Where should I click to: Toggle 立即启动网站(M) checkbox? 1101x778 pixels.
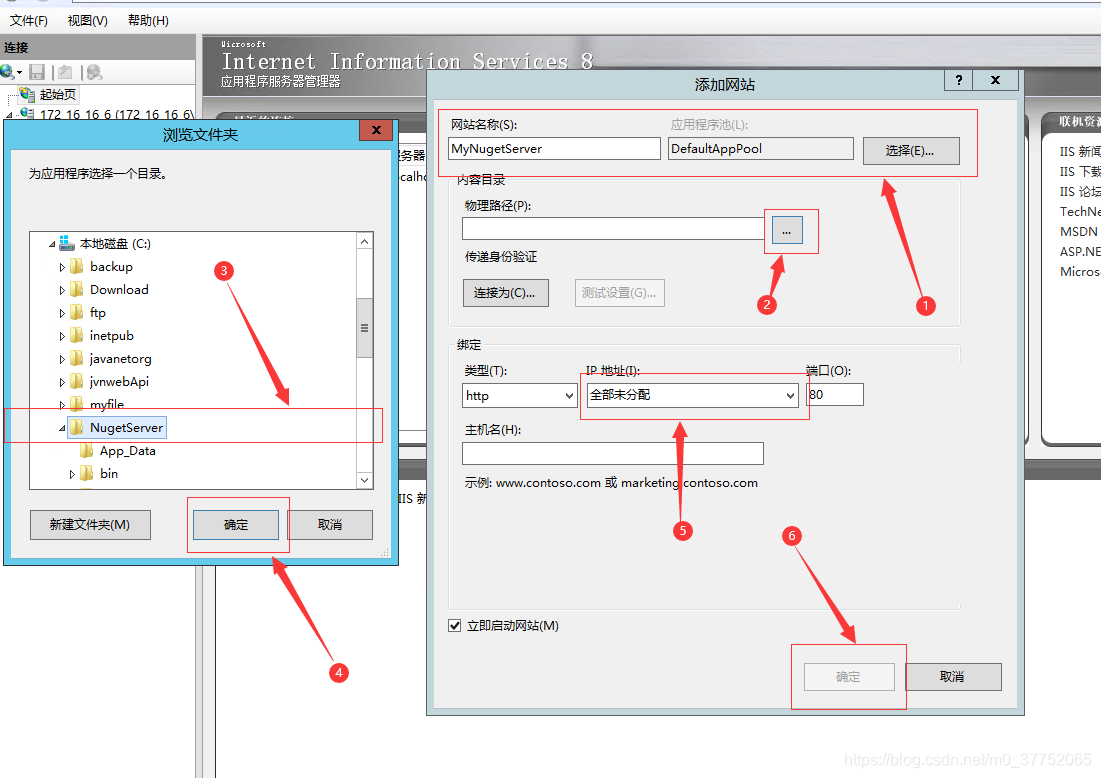click(454, 626)
